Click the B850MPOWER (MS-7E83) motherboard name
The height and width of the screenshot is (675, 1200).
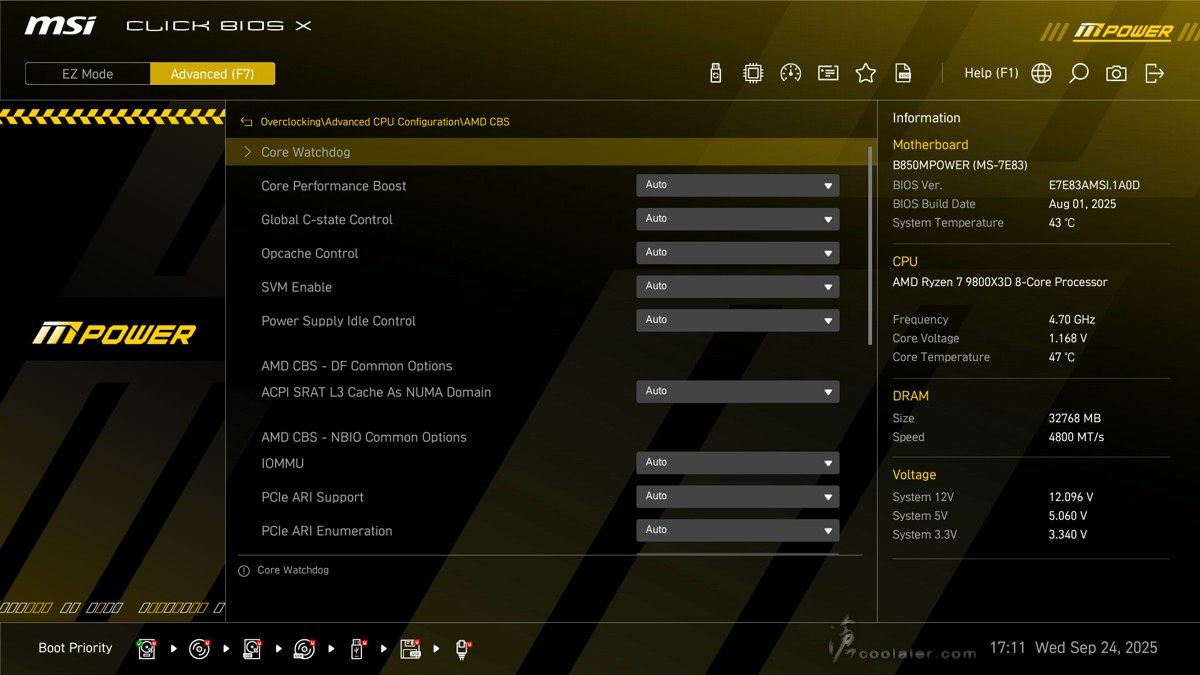pyautogui.click(x=960, y=166)
